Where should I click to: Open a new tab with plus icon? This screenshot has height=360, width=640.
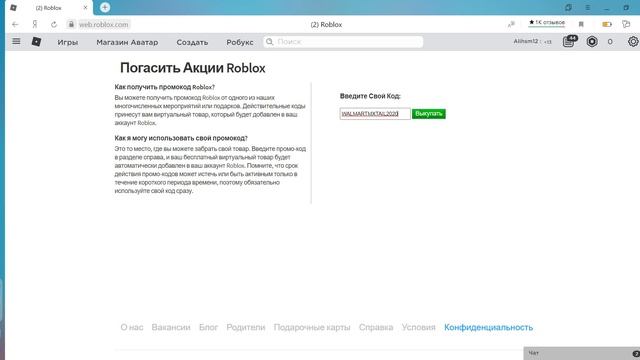[105, 7]
